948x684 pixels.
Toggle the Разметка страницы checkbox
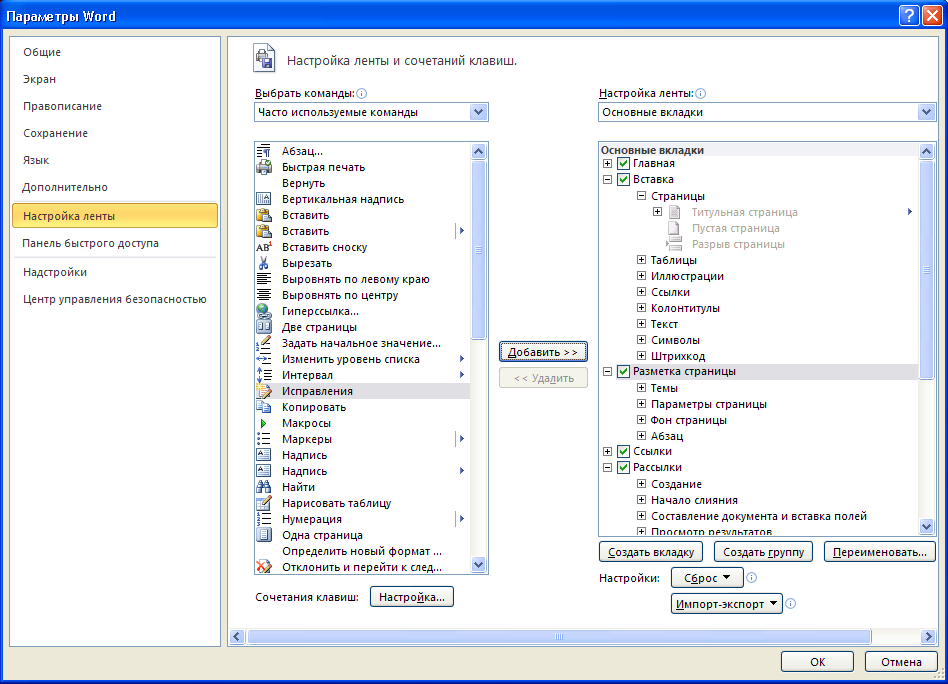(623, 372)
